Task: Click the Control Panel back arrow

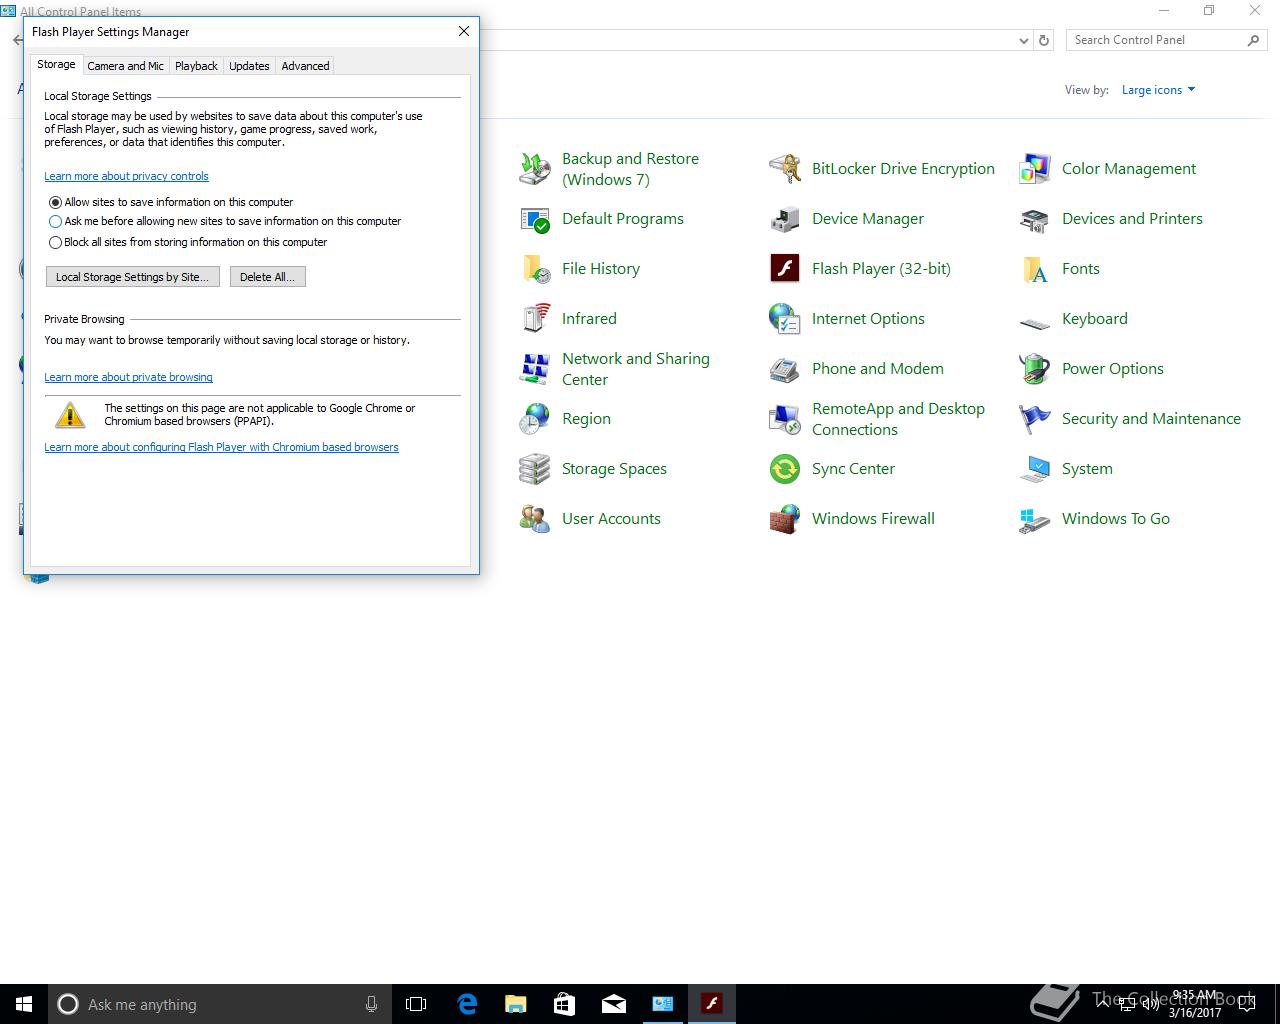Action: (x=17, y=40)
